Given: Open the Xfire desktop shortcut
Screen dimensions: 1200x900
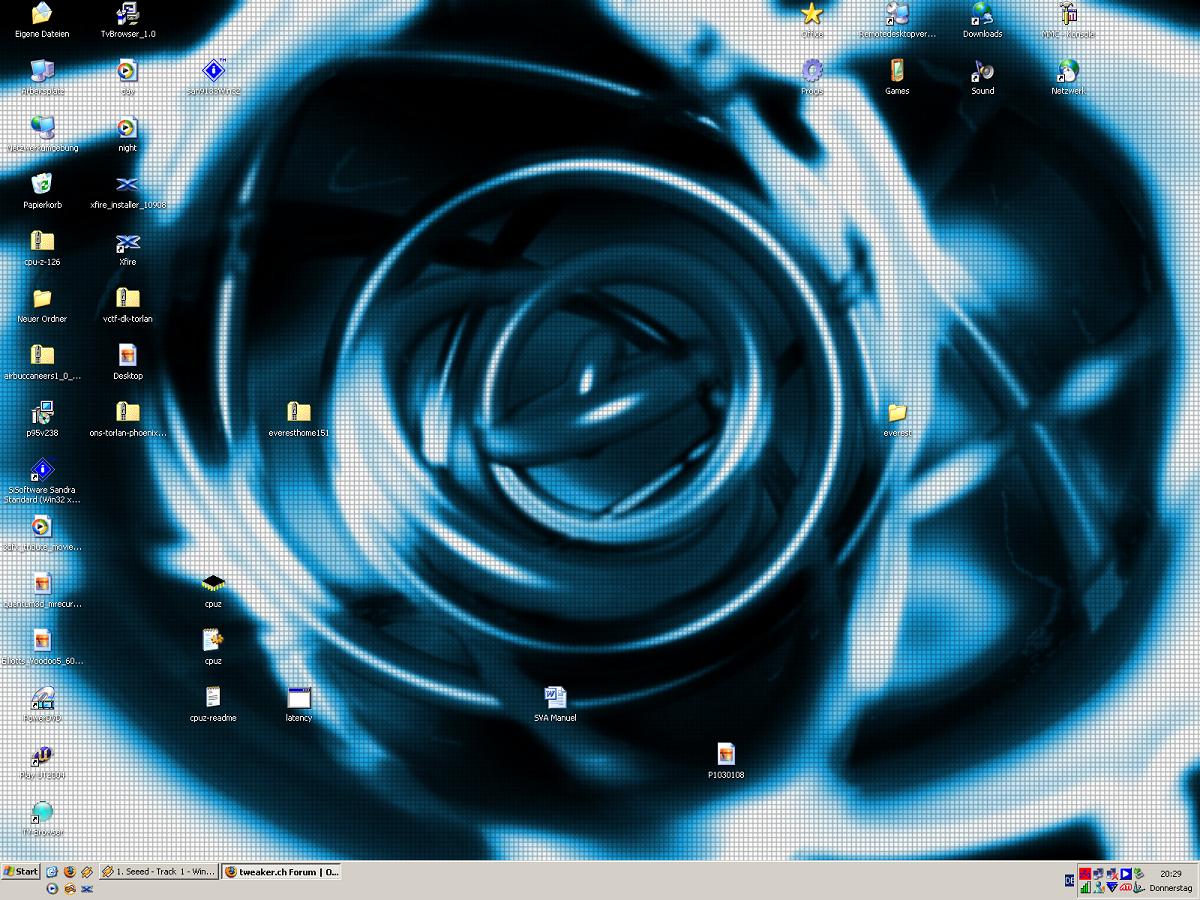Looking at the screenshot, I should point(127,243).
